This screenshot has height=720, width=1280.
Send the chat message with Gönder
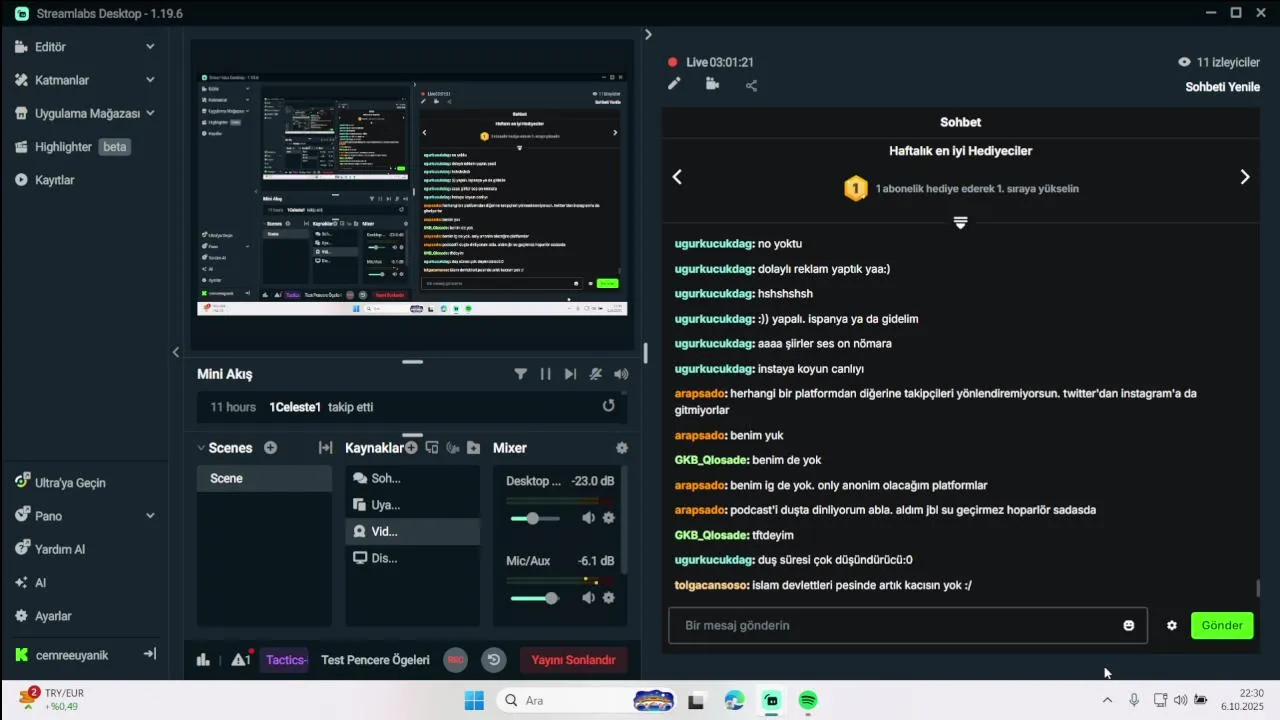click(1222, 626)
